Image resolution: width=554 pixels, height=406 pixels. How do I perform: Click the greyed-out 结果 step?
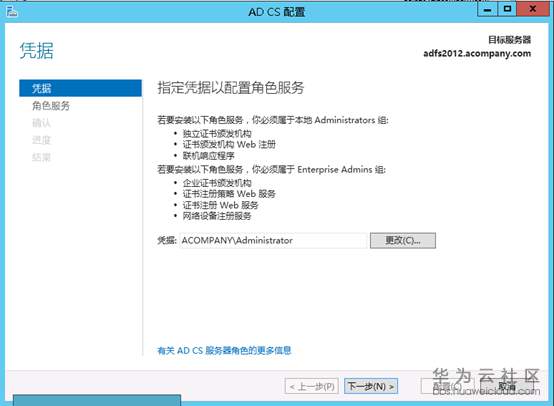tap(42, 157)
